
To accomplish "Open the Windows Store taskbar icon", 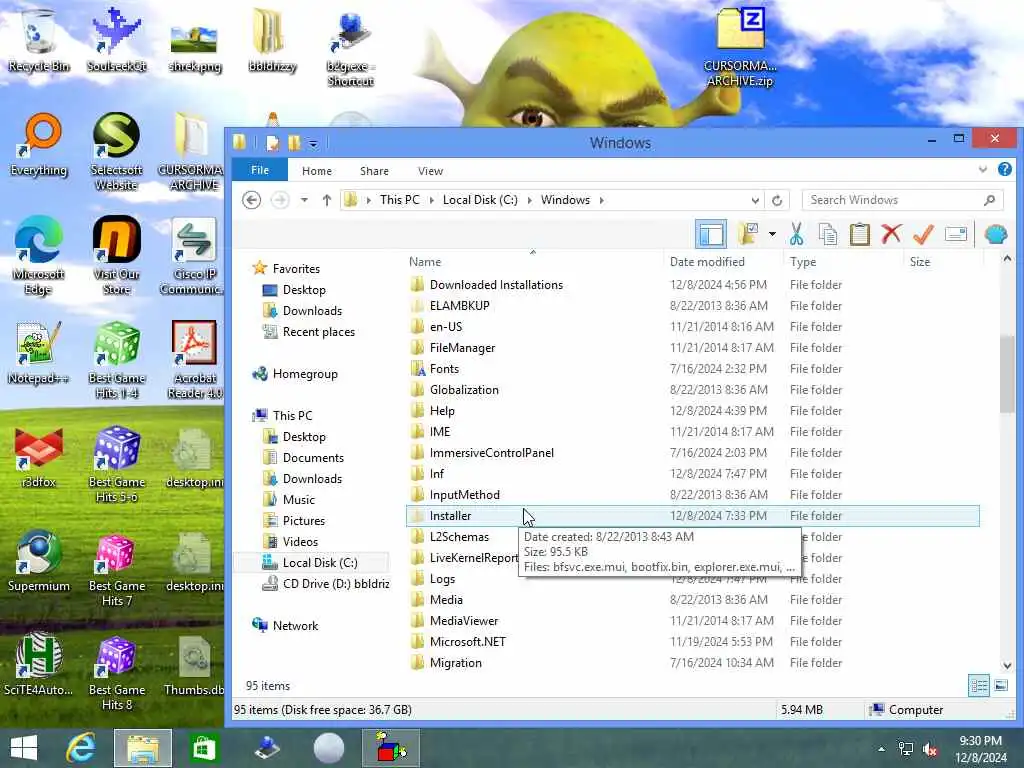I will (x=203, y=748).
